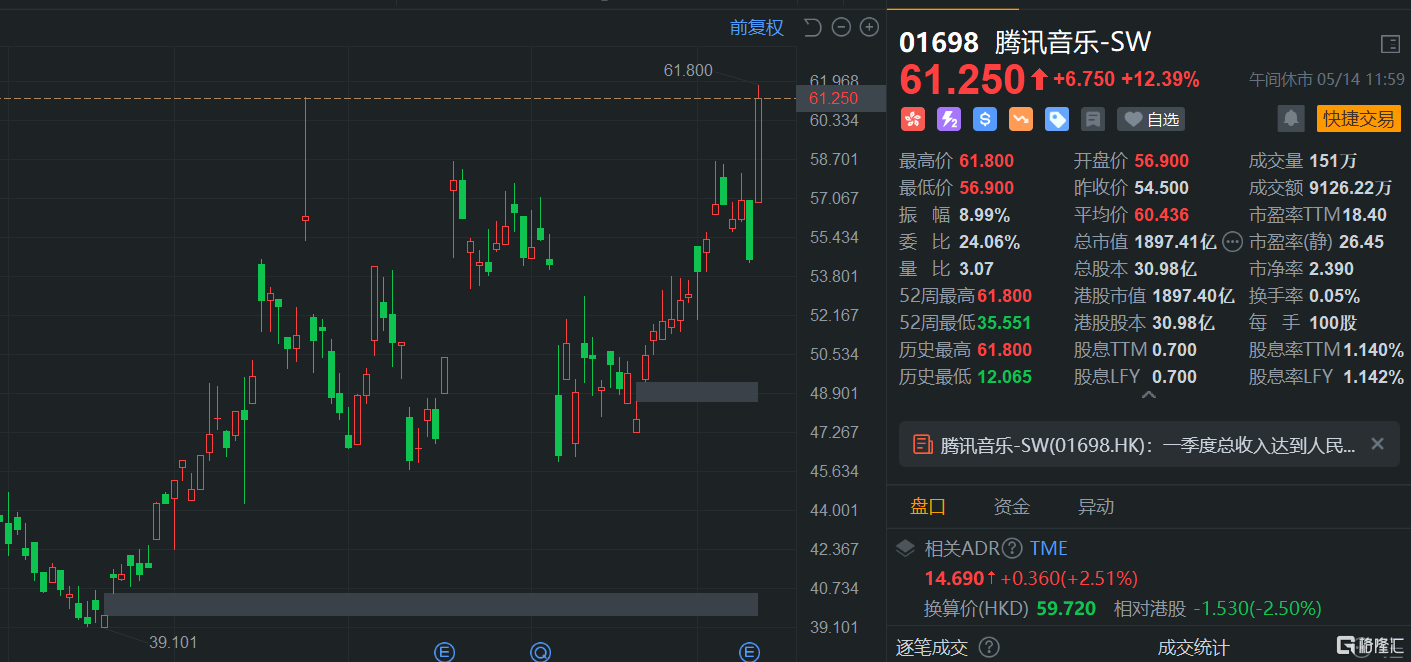Click the orange downward trend icon
The width and height of the screenshot is (1411, 662).
click(1021, 120)
